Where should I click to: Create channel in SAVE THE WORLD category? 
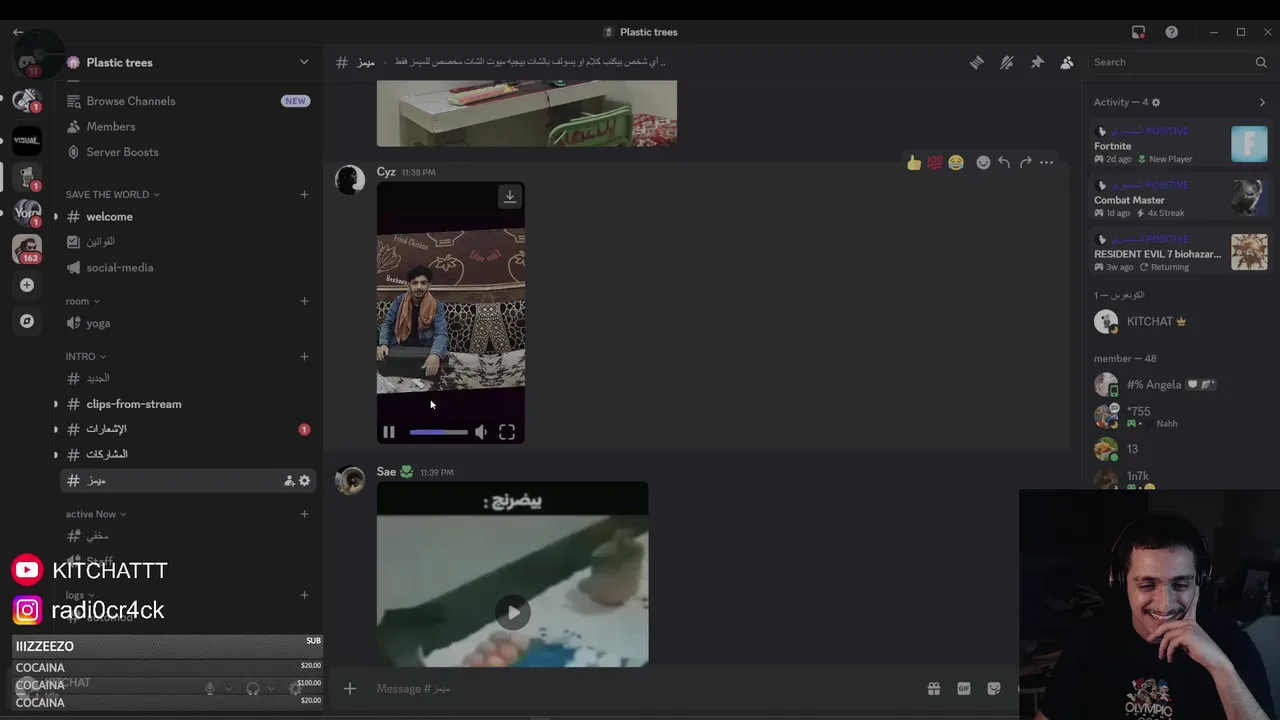pyautogui.click(x=304, y=194)
